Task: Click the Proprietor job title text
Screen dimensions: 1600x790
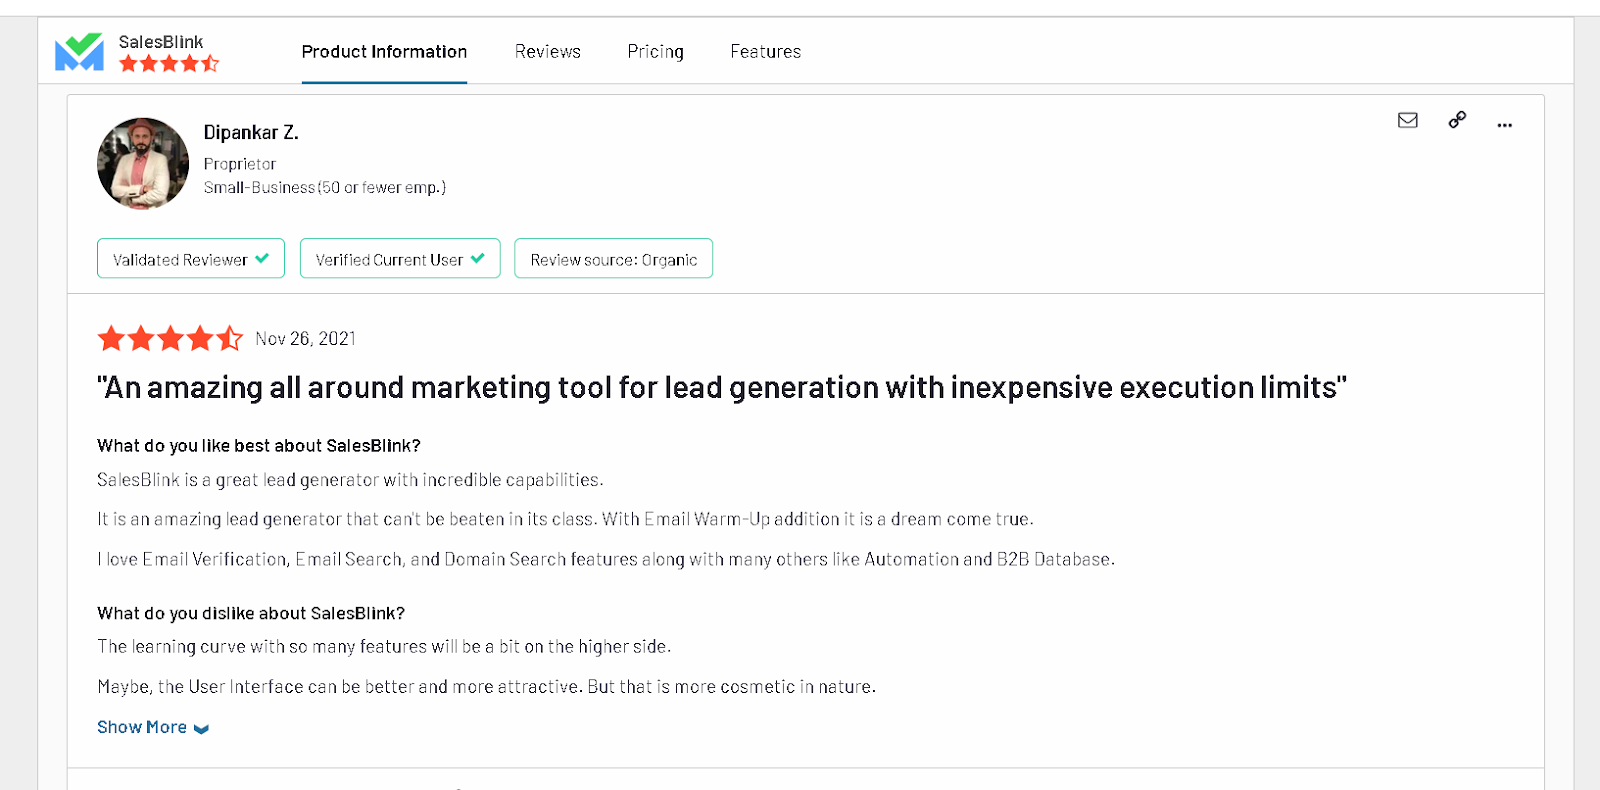Action: click(240, 164)
